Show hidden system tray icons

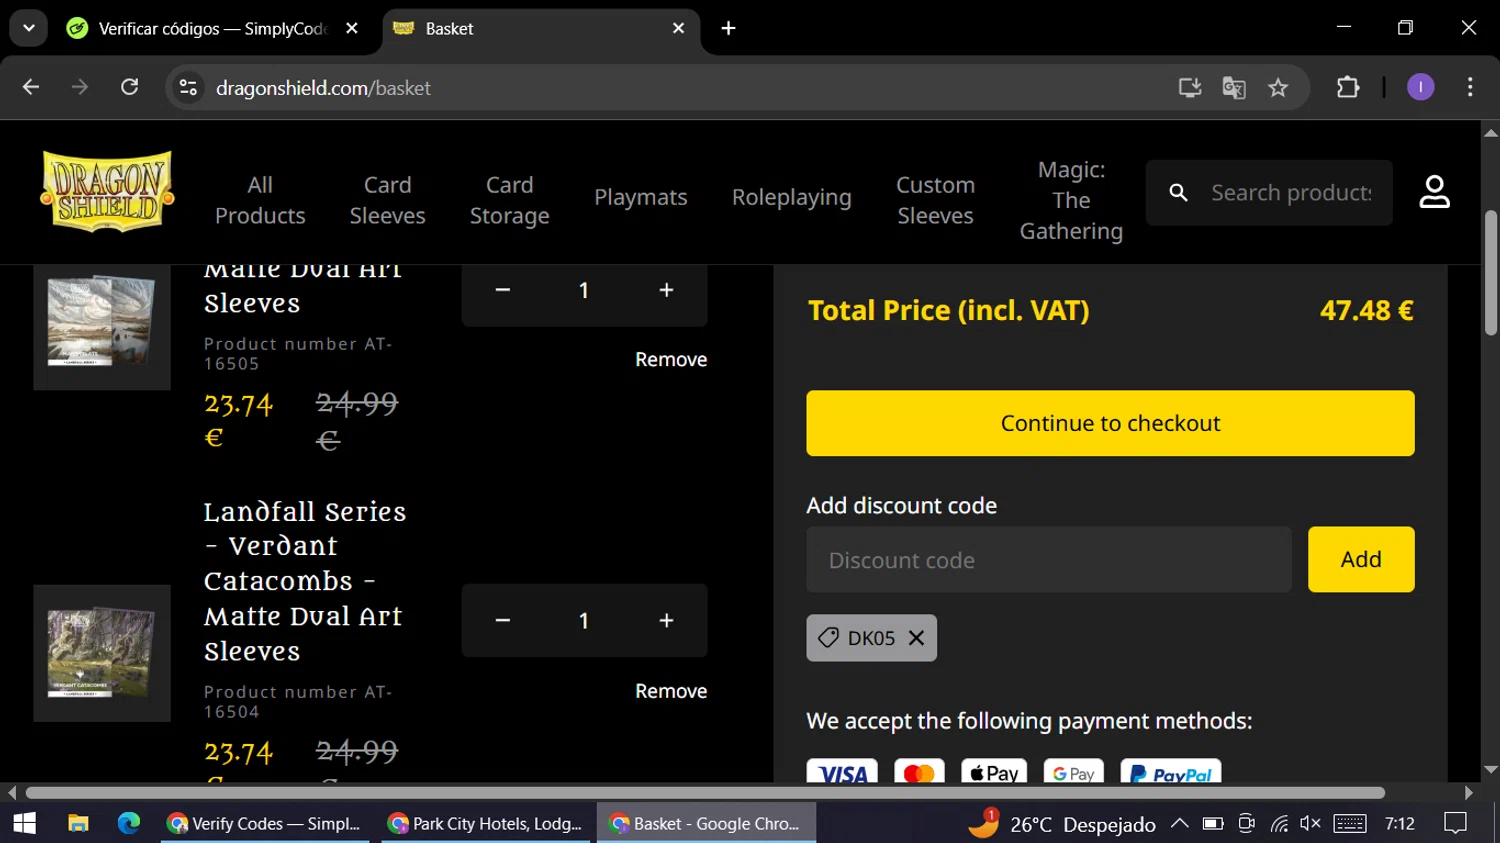click(1180, 823)
